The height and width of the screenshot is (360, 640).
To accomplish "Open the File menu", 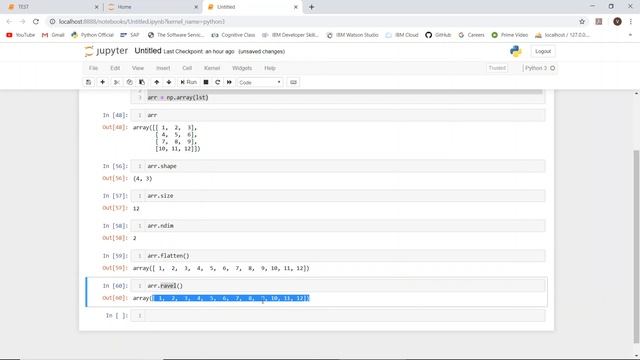I will (93, 68).
